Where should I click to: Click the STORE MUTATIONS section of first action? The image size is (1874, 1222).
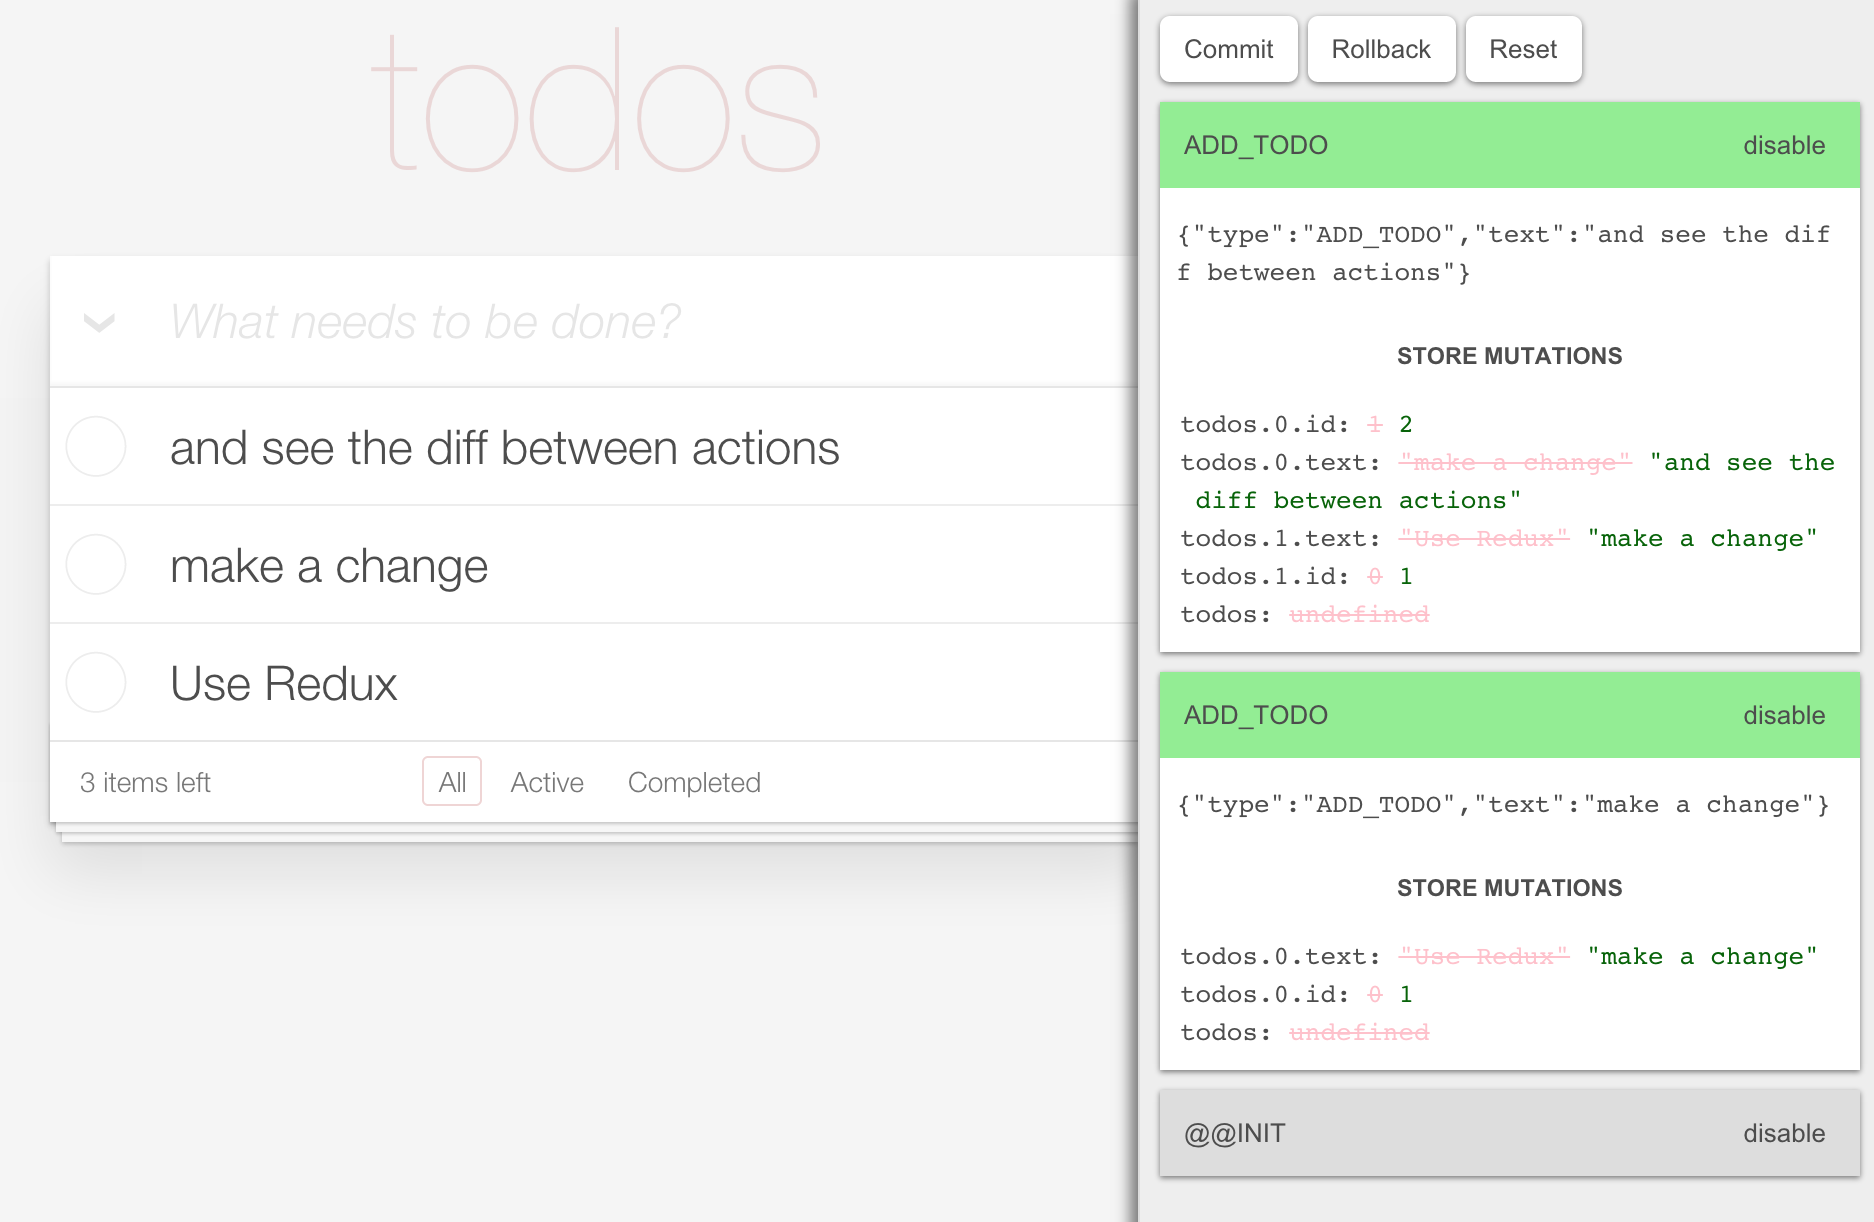[x=1508, y=355]
